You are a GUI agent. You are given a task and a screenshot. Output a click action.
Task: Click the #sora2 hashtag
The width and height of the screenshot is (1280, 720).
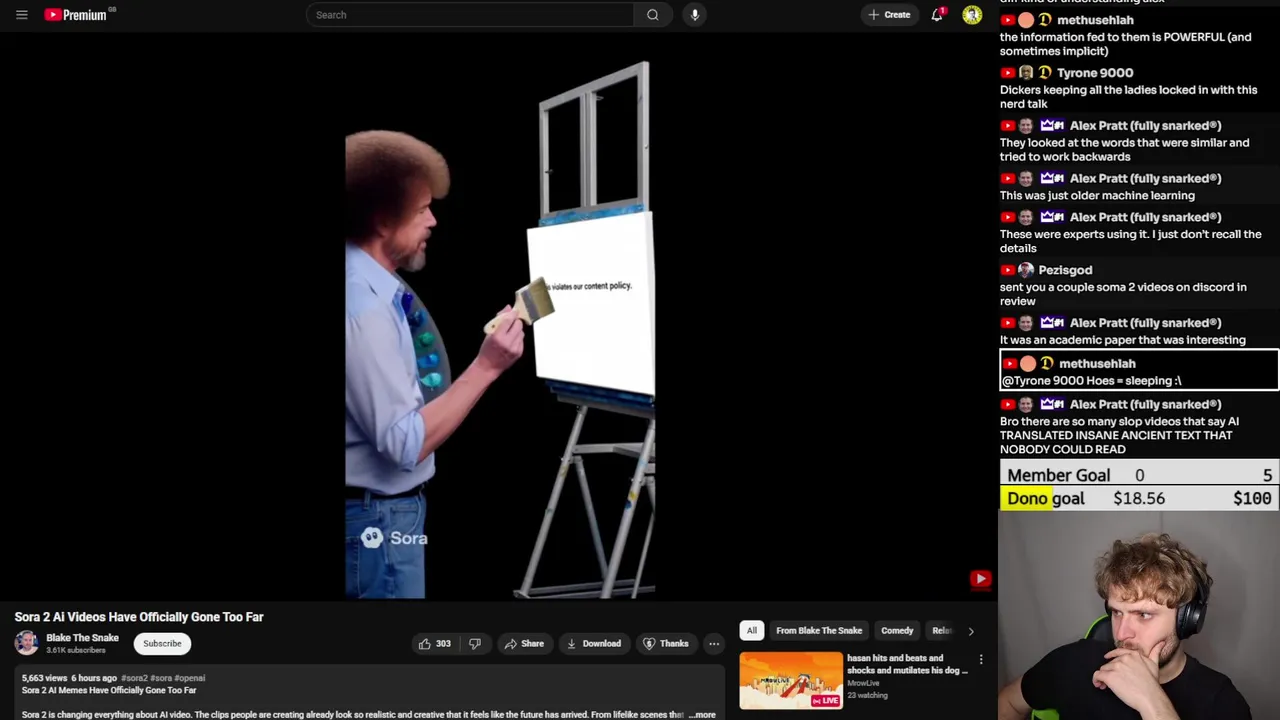pos(134,678)
